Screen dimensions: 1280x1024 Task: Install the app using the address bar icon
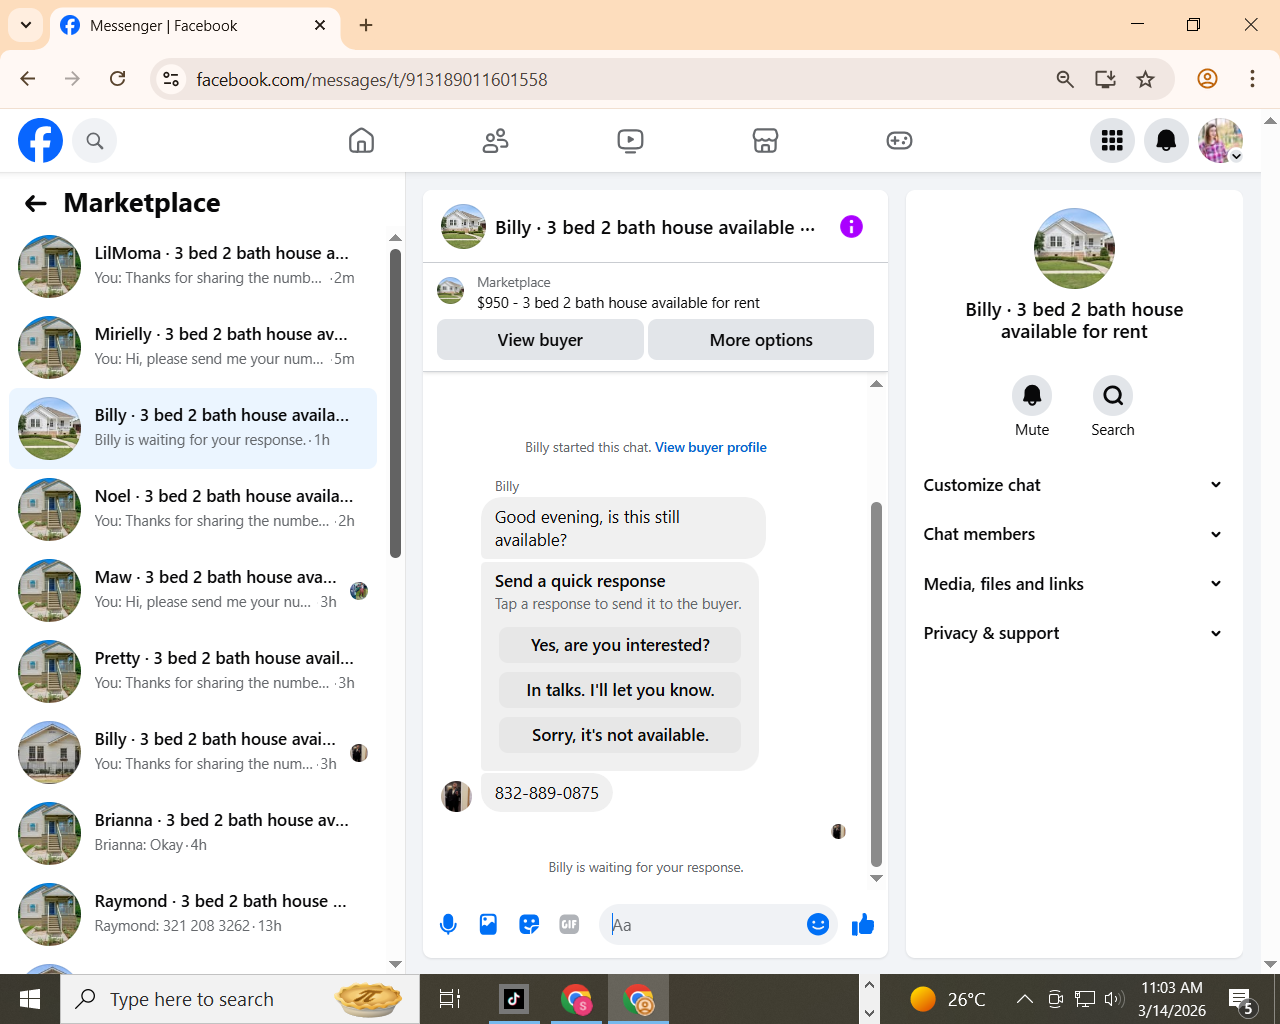pyautogui.click(x=1105, y=79)
